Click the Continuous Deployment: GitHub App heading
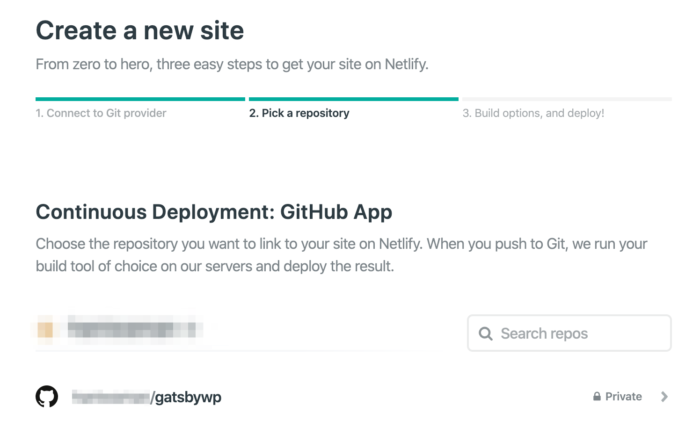This screenshot has height=435, width=700. coord(214,211)
